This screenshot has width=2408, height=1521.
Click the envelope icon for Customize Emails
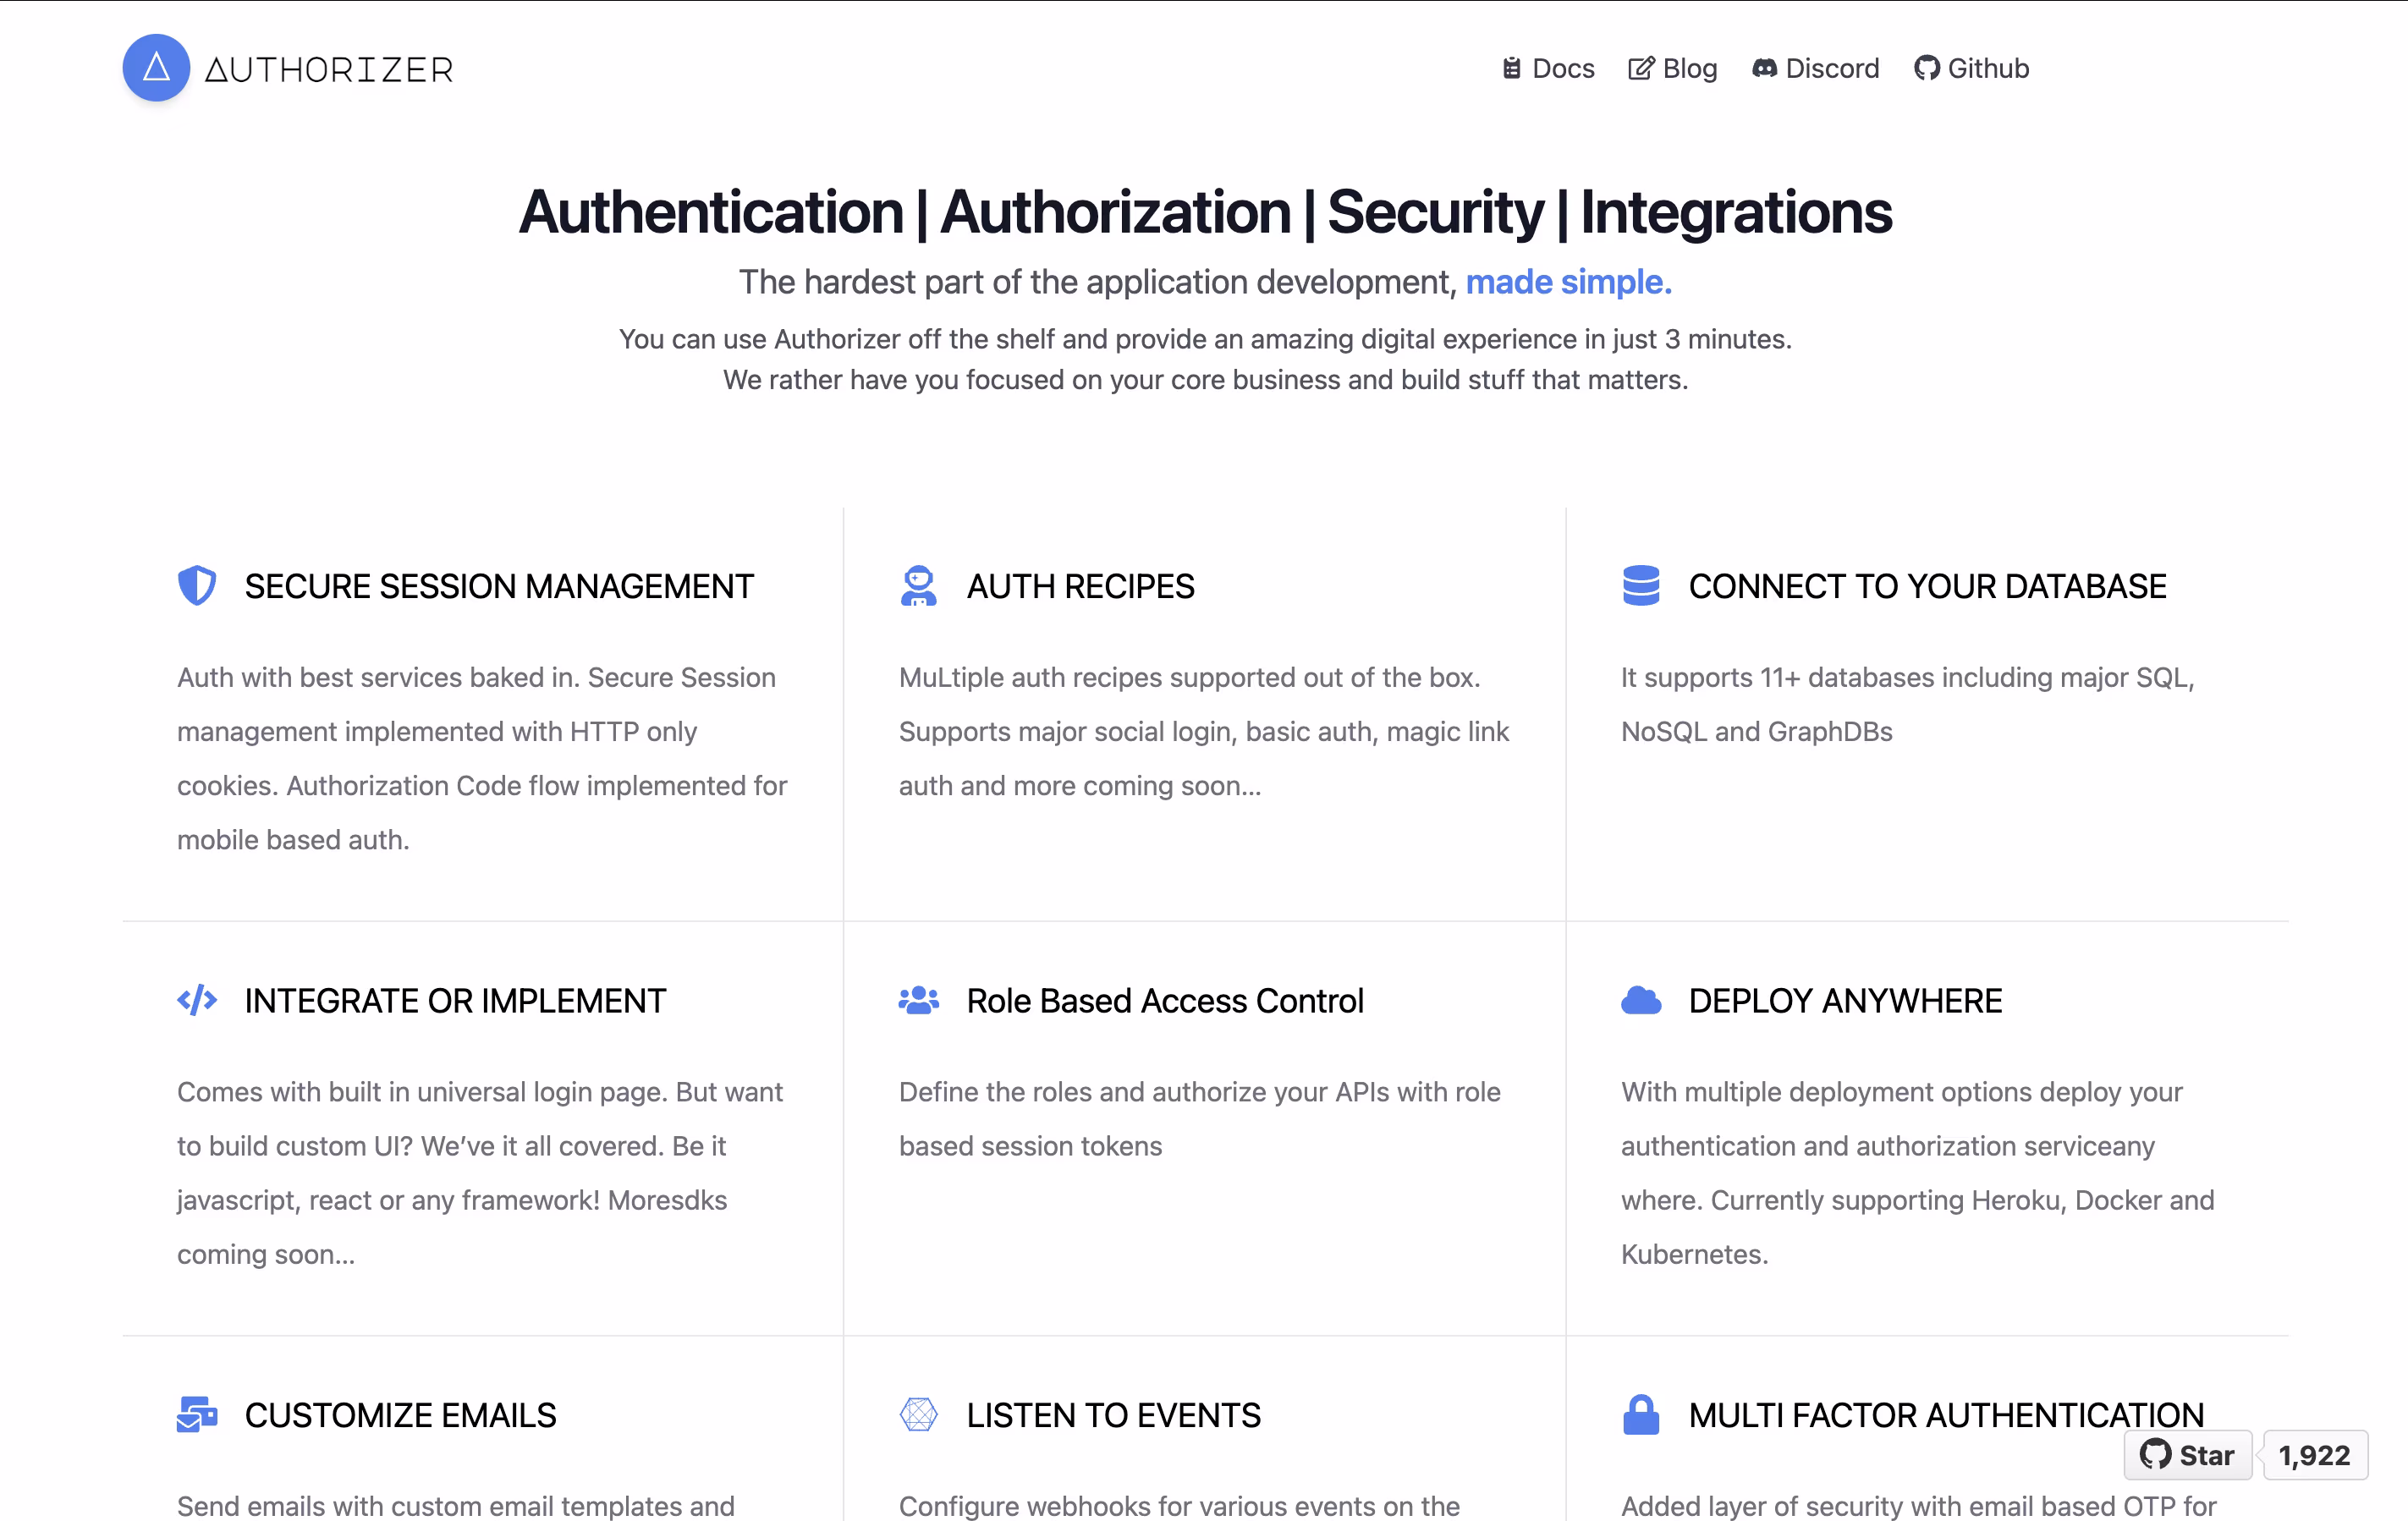[x=197, y=1414]
